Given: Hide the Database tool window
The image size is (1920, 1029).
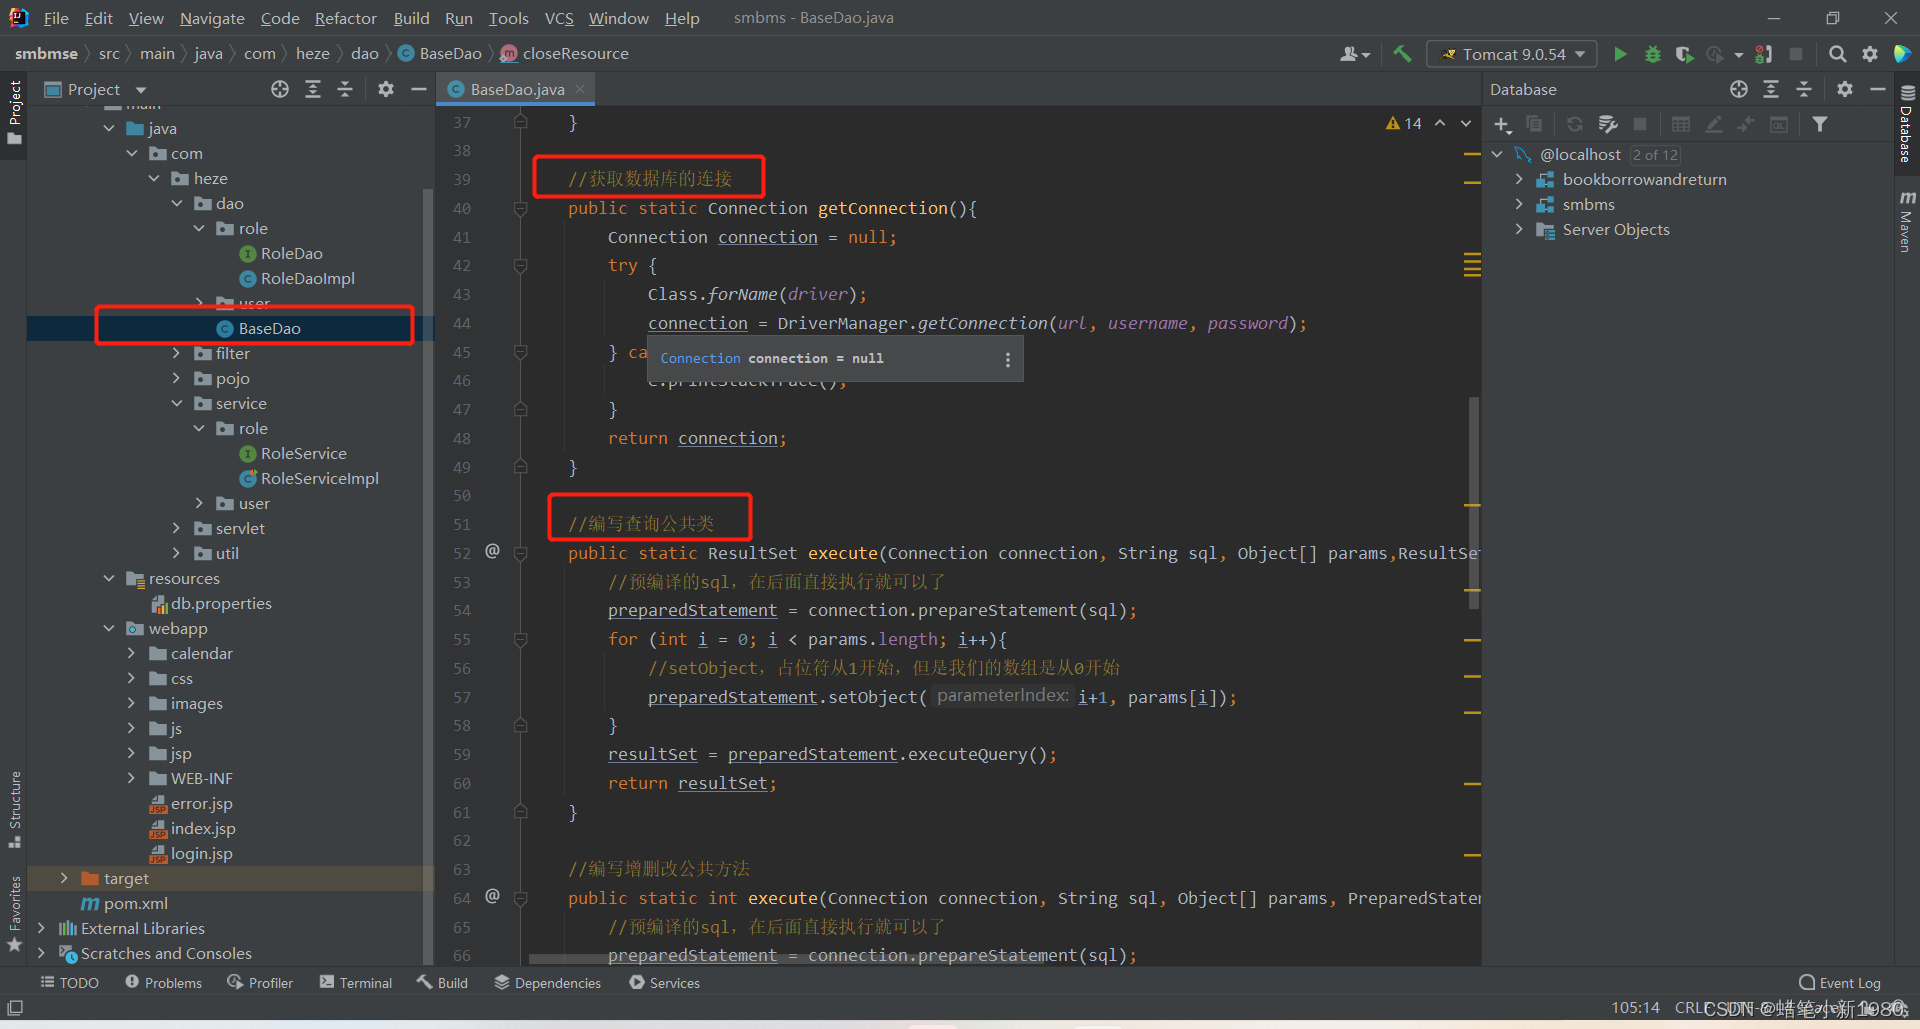Looking at the screenshot, I should 1878,89.
